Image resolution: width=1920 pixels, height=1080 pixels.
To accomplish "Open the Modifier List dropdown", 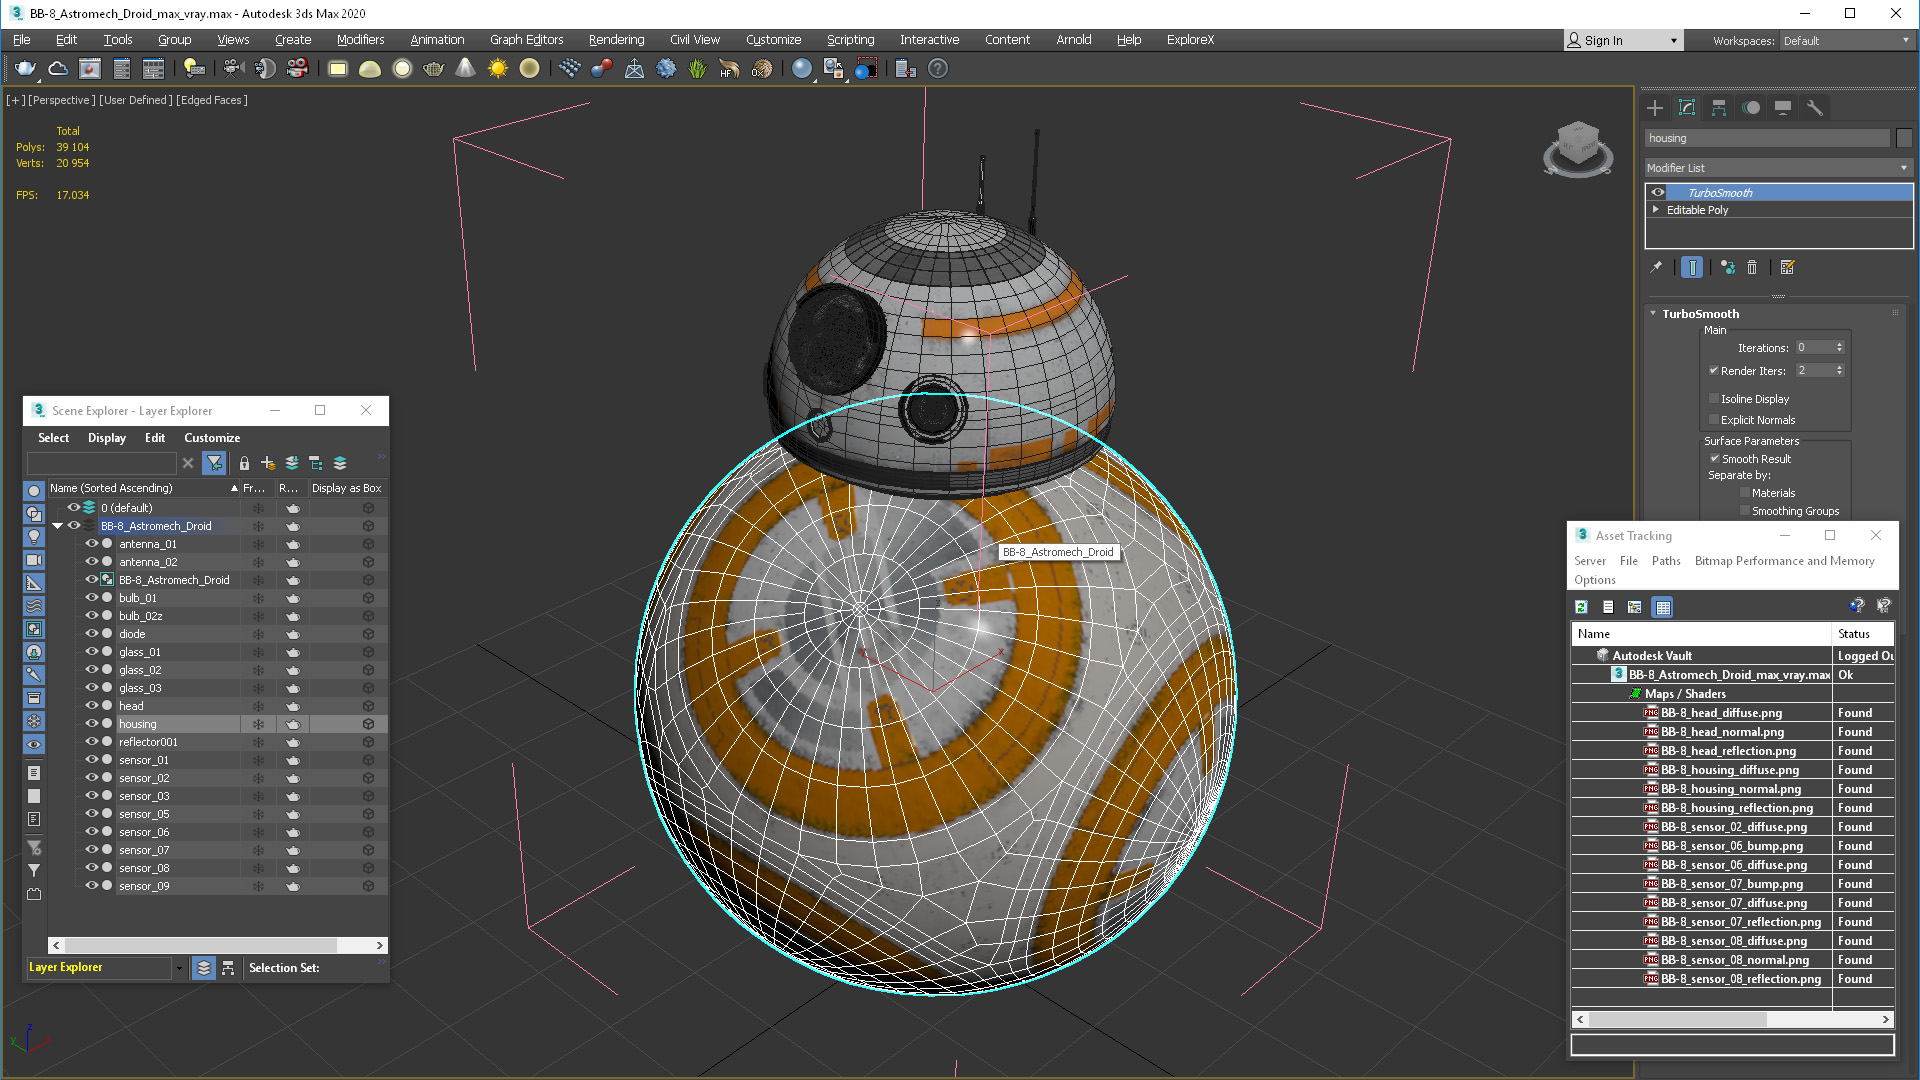I will 1778,168.
